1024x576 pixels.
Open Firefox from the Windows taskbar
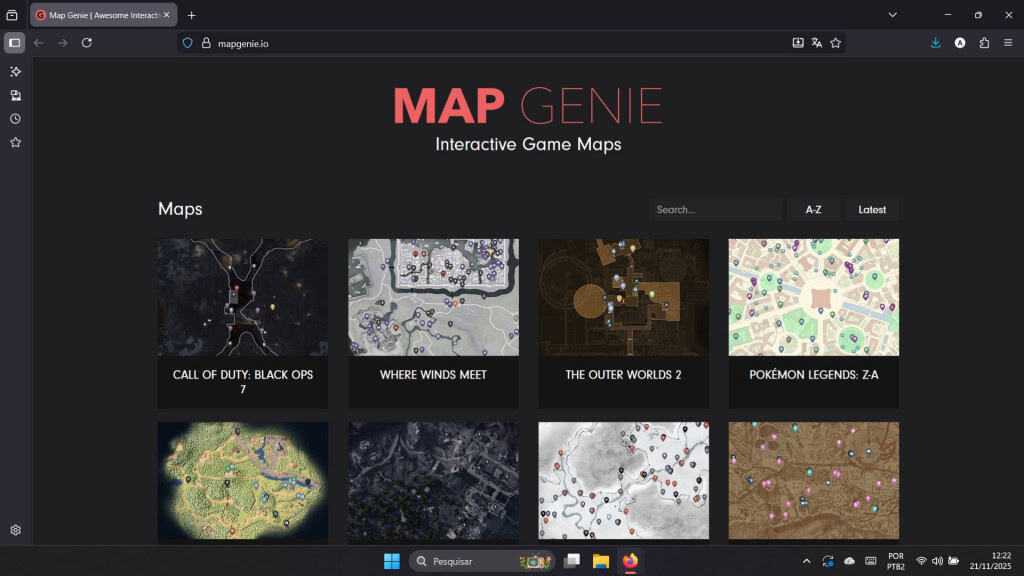628,561
